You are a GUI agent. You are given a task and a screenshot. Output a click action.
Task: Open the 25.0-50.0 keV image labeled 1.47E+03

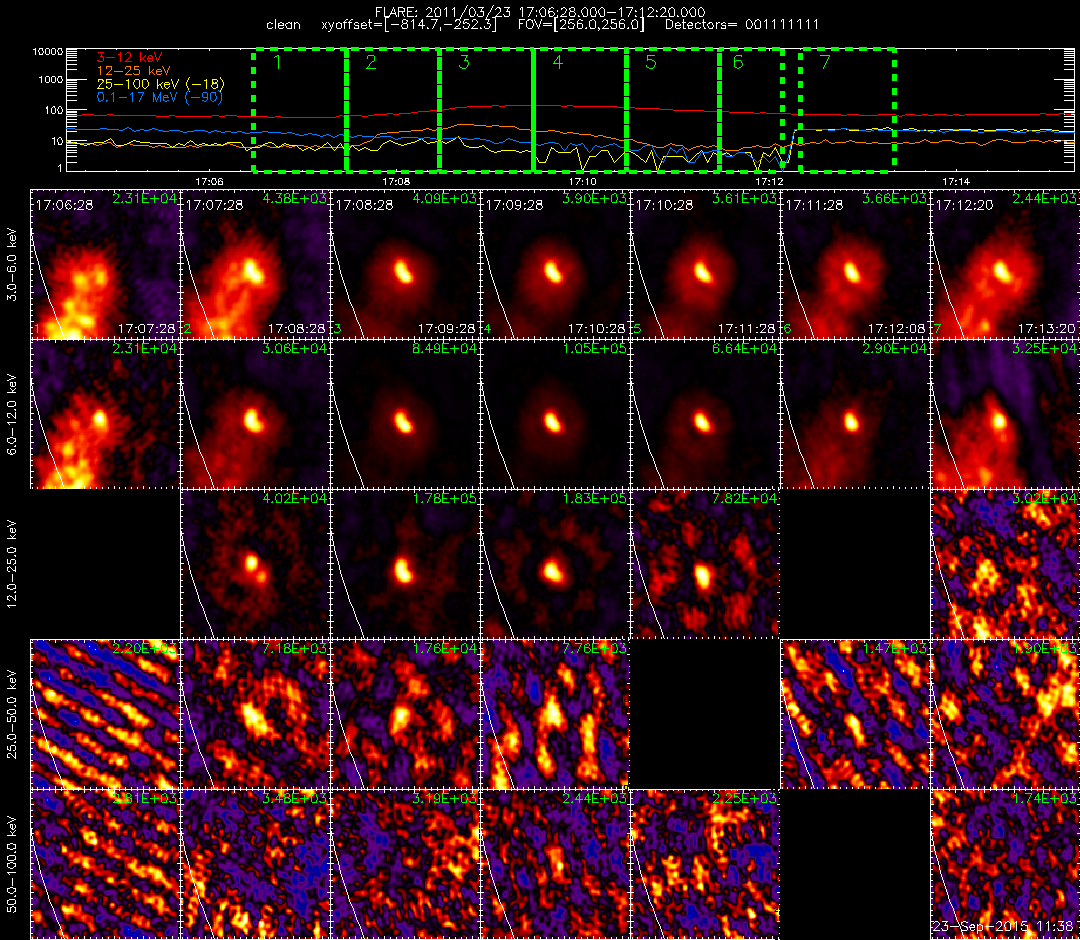[x=855, y=714]
